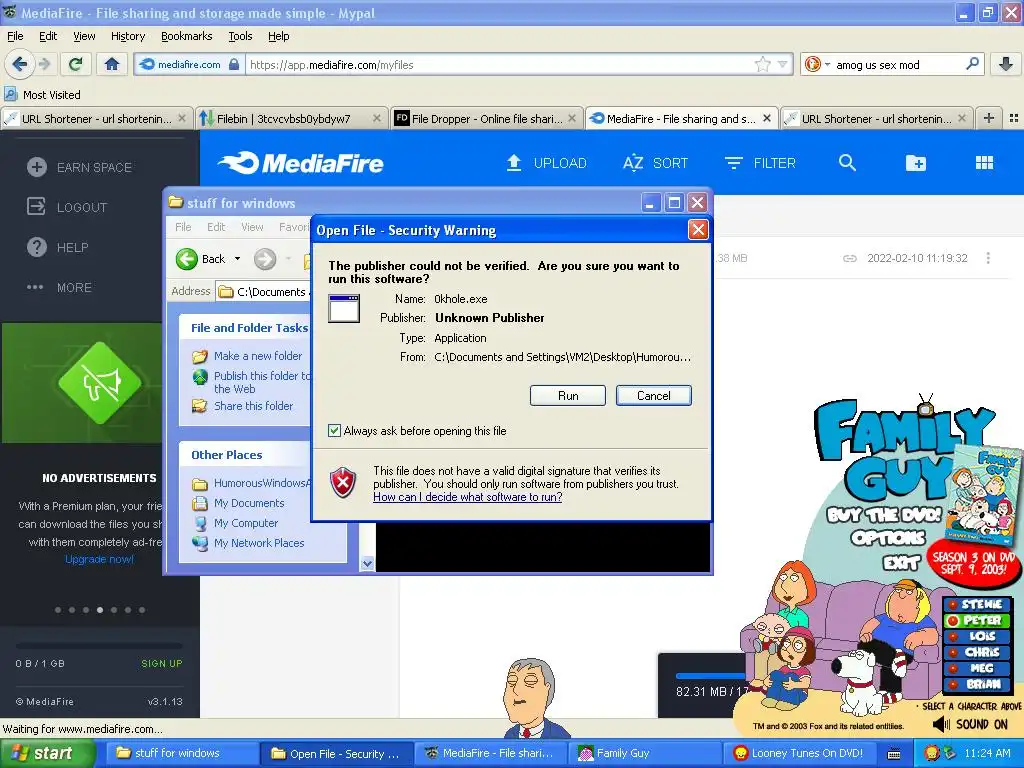Open the Tools menu
Screen dimensions: 1024x768
click(x=240, y=36)
